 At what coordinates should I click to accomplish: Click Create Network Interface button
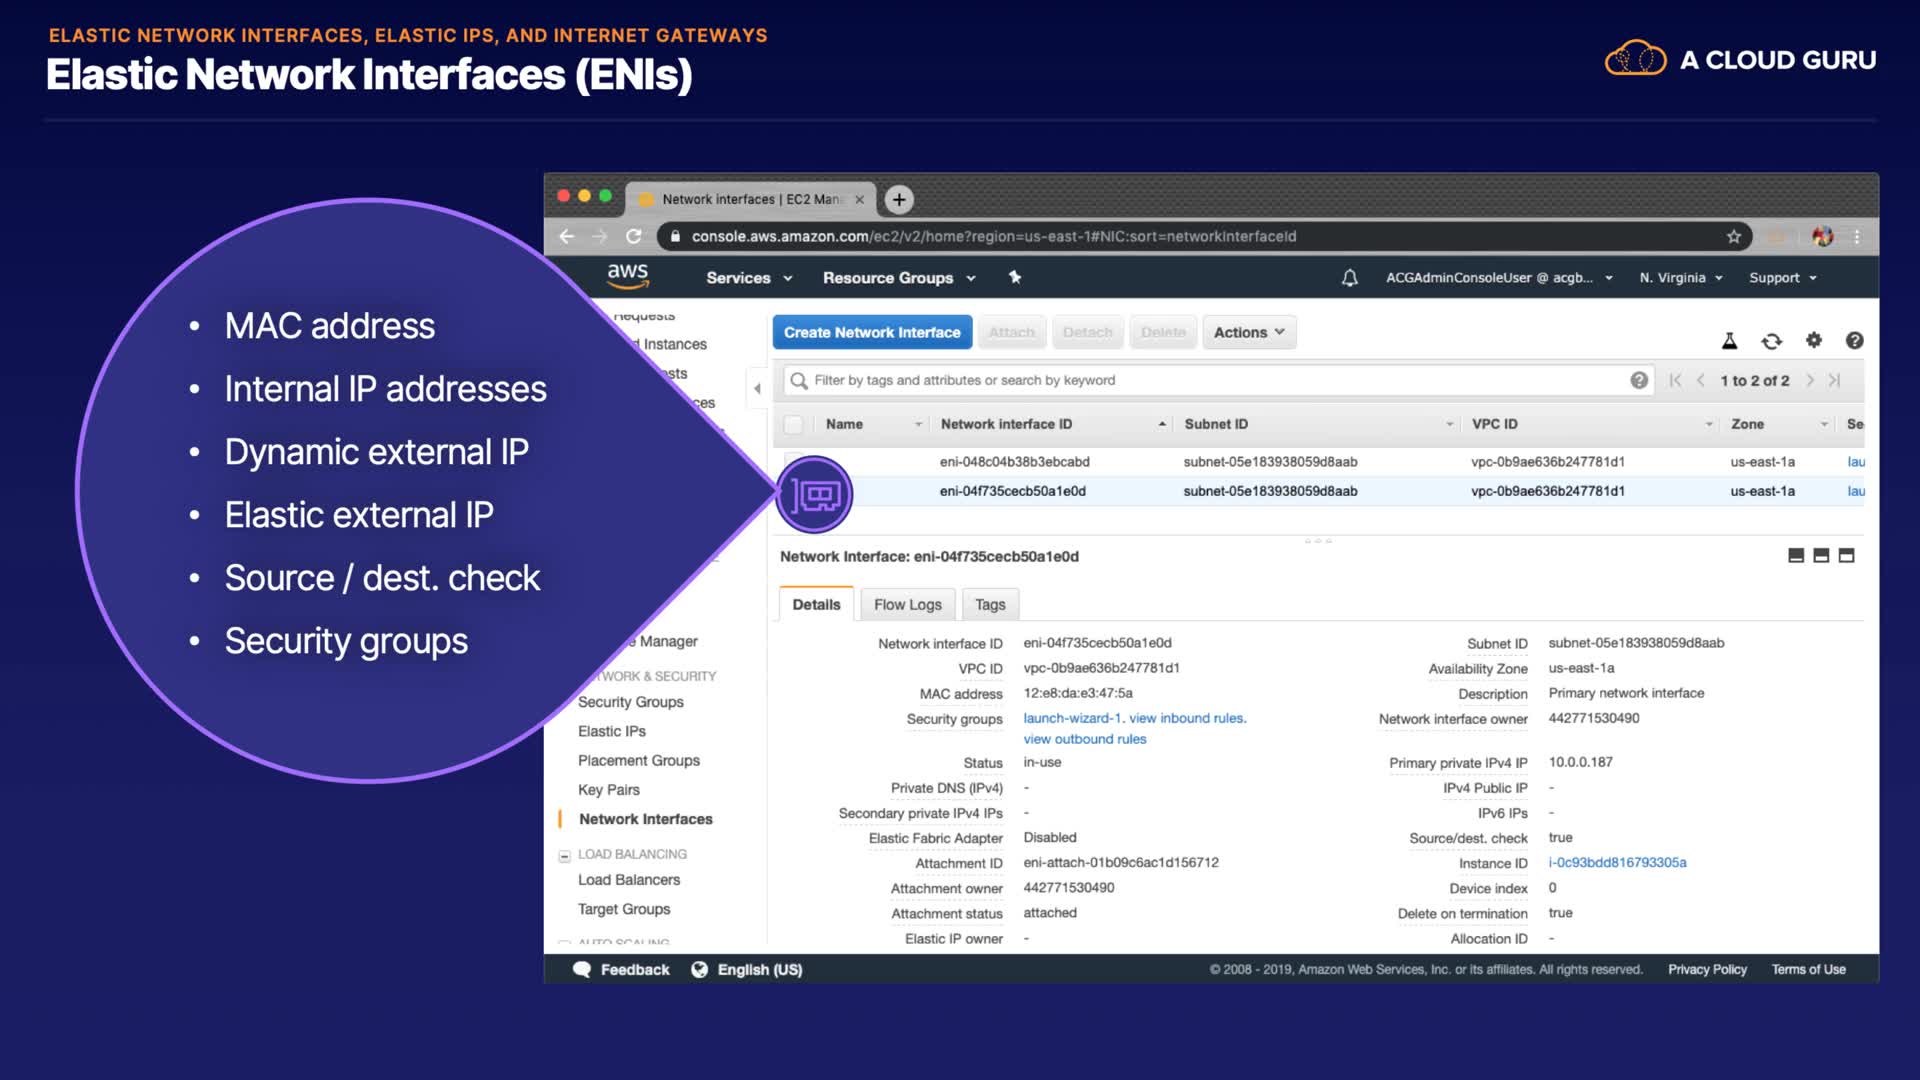click(x=871, y=333)
